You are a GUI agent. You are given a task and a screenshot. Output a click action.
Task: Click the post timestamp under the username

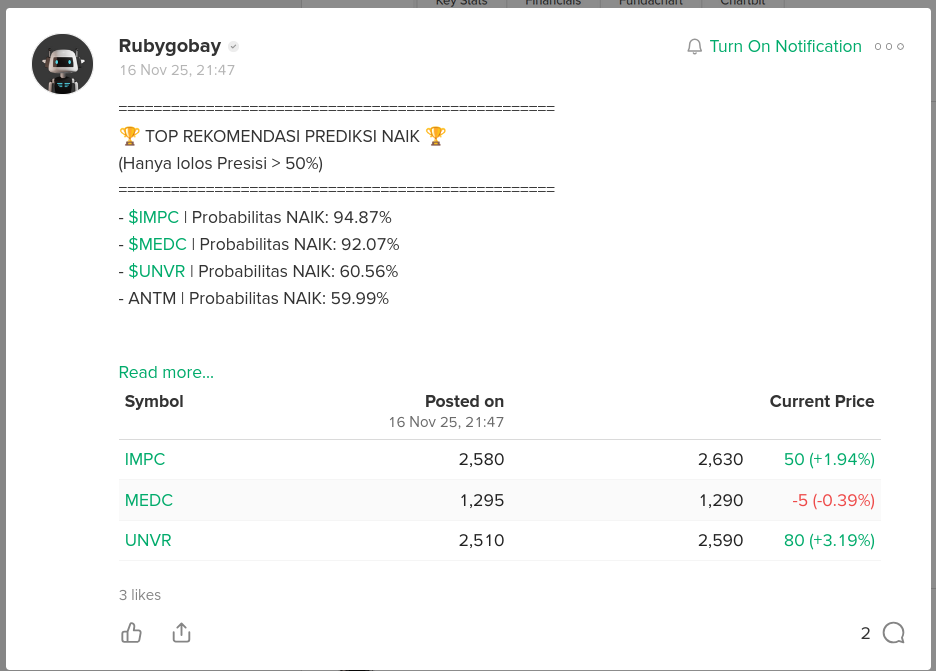[177, 70]
